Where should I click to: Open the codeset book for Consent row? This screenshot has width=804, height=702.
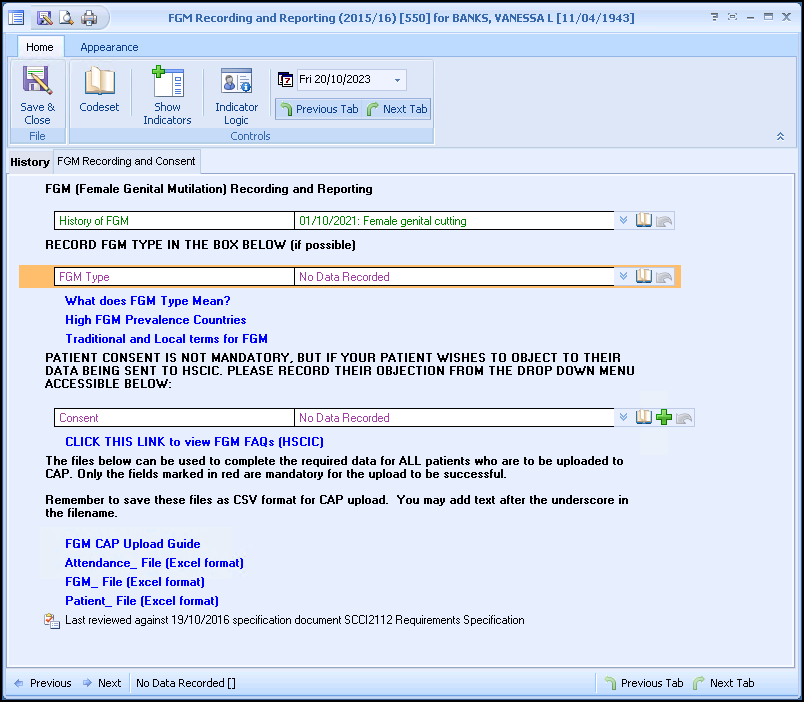(x=644, y=417)
